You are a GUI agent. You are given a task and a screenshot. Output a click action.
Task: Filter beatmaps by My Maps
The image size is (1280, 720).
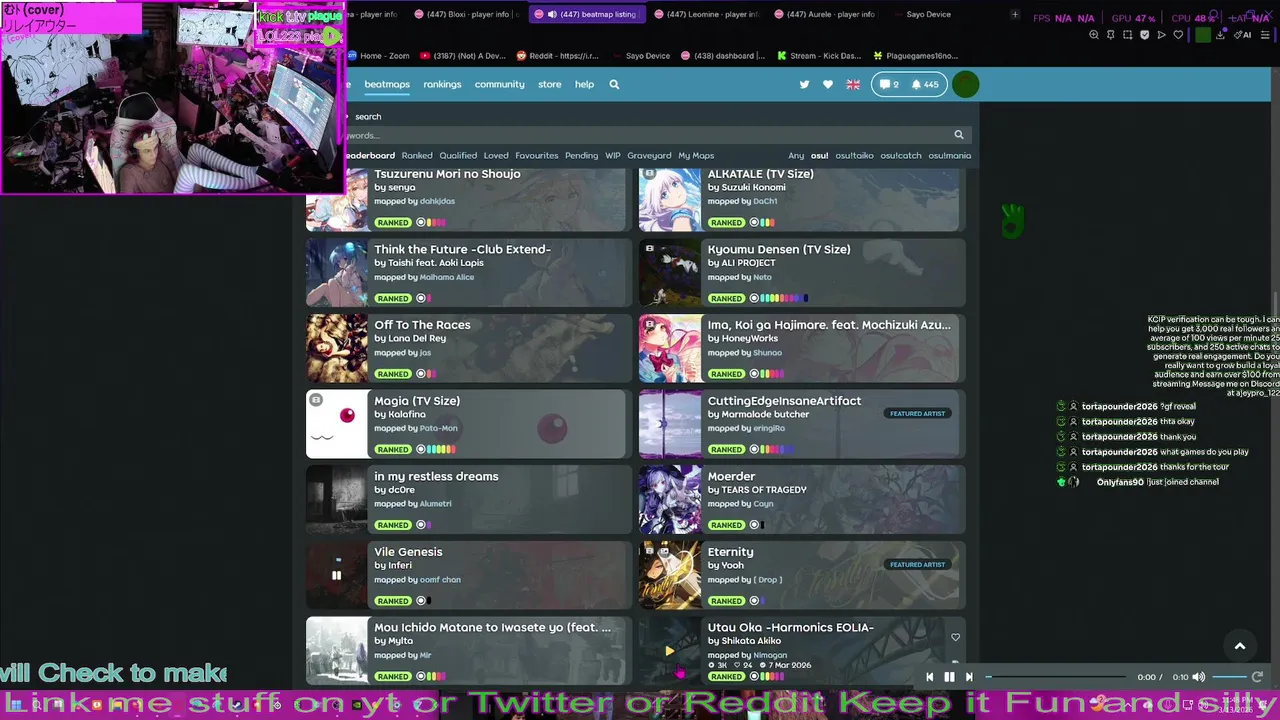point(696,156)
